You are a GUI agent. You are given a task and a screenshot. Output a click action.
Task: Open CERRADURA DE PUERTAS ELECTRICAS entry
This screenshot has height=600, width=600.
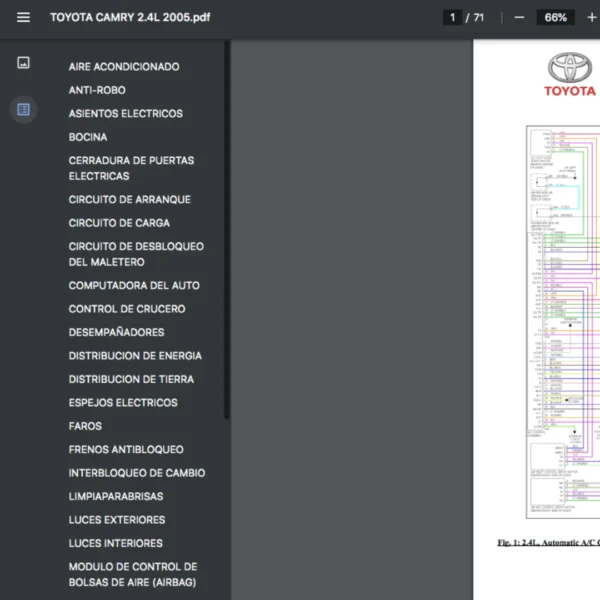pyautogui.click(x=131, y=168)
